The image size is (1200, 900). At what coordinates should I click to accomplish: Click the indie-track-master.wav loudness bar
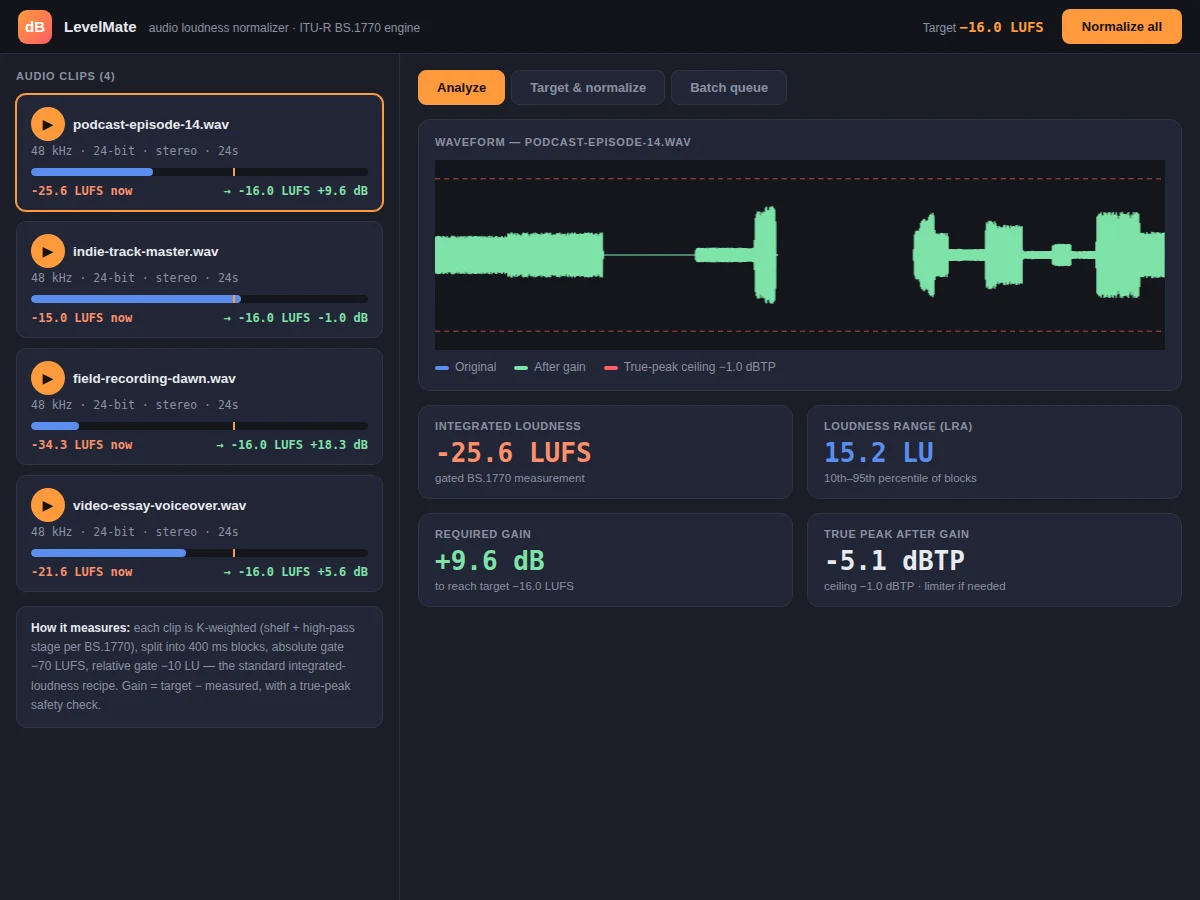coord(199,299)
